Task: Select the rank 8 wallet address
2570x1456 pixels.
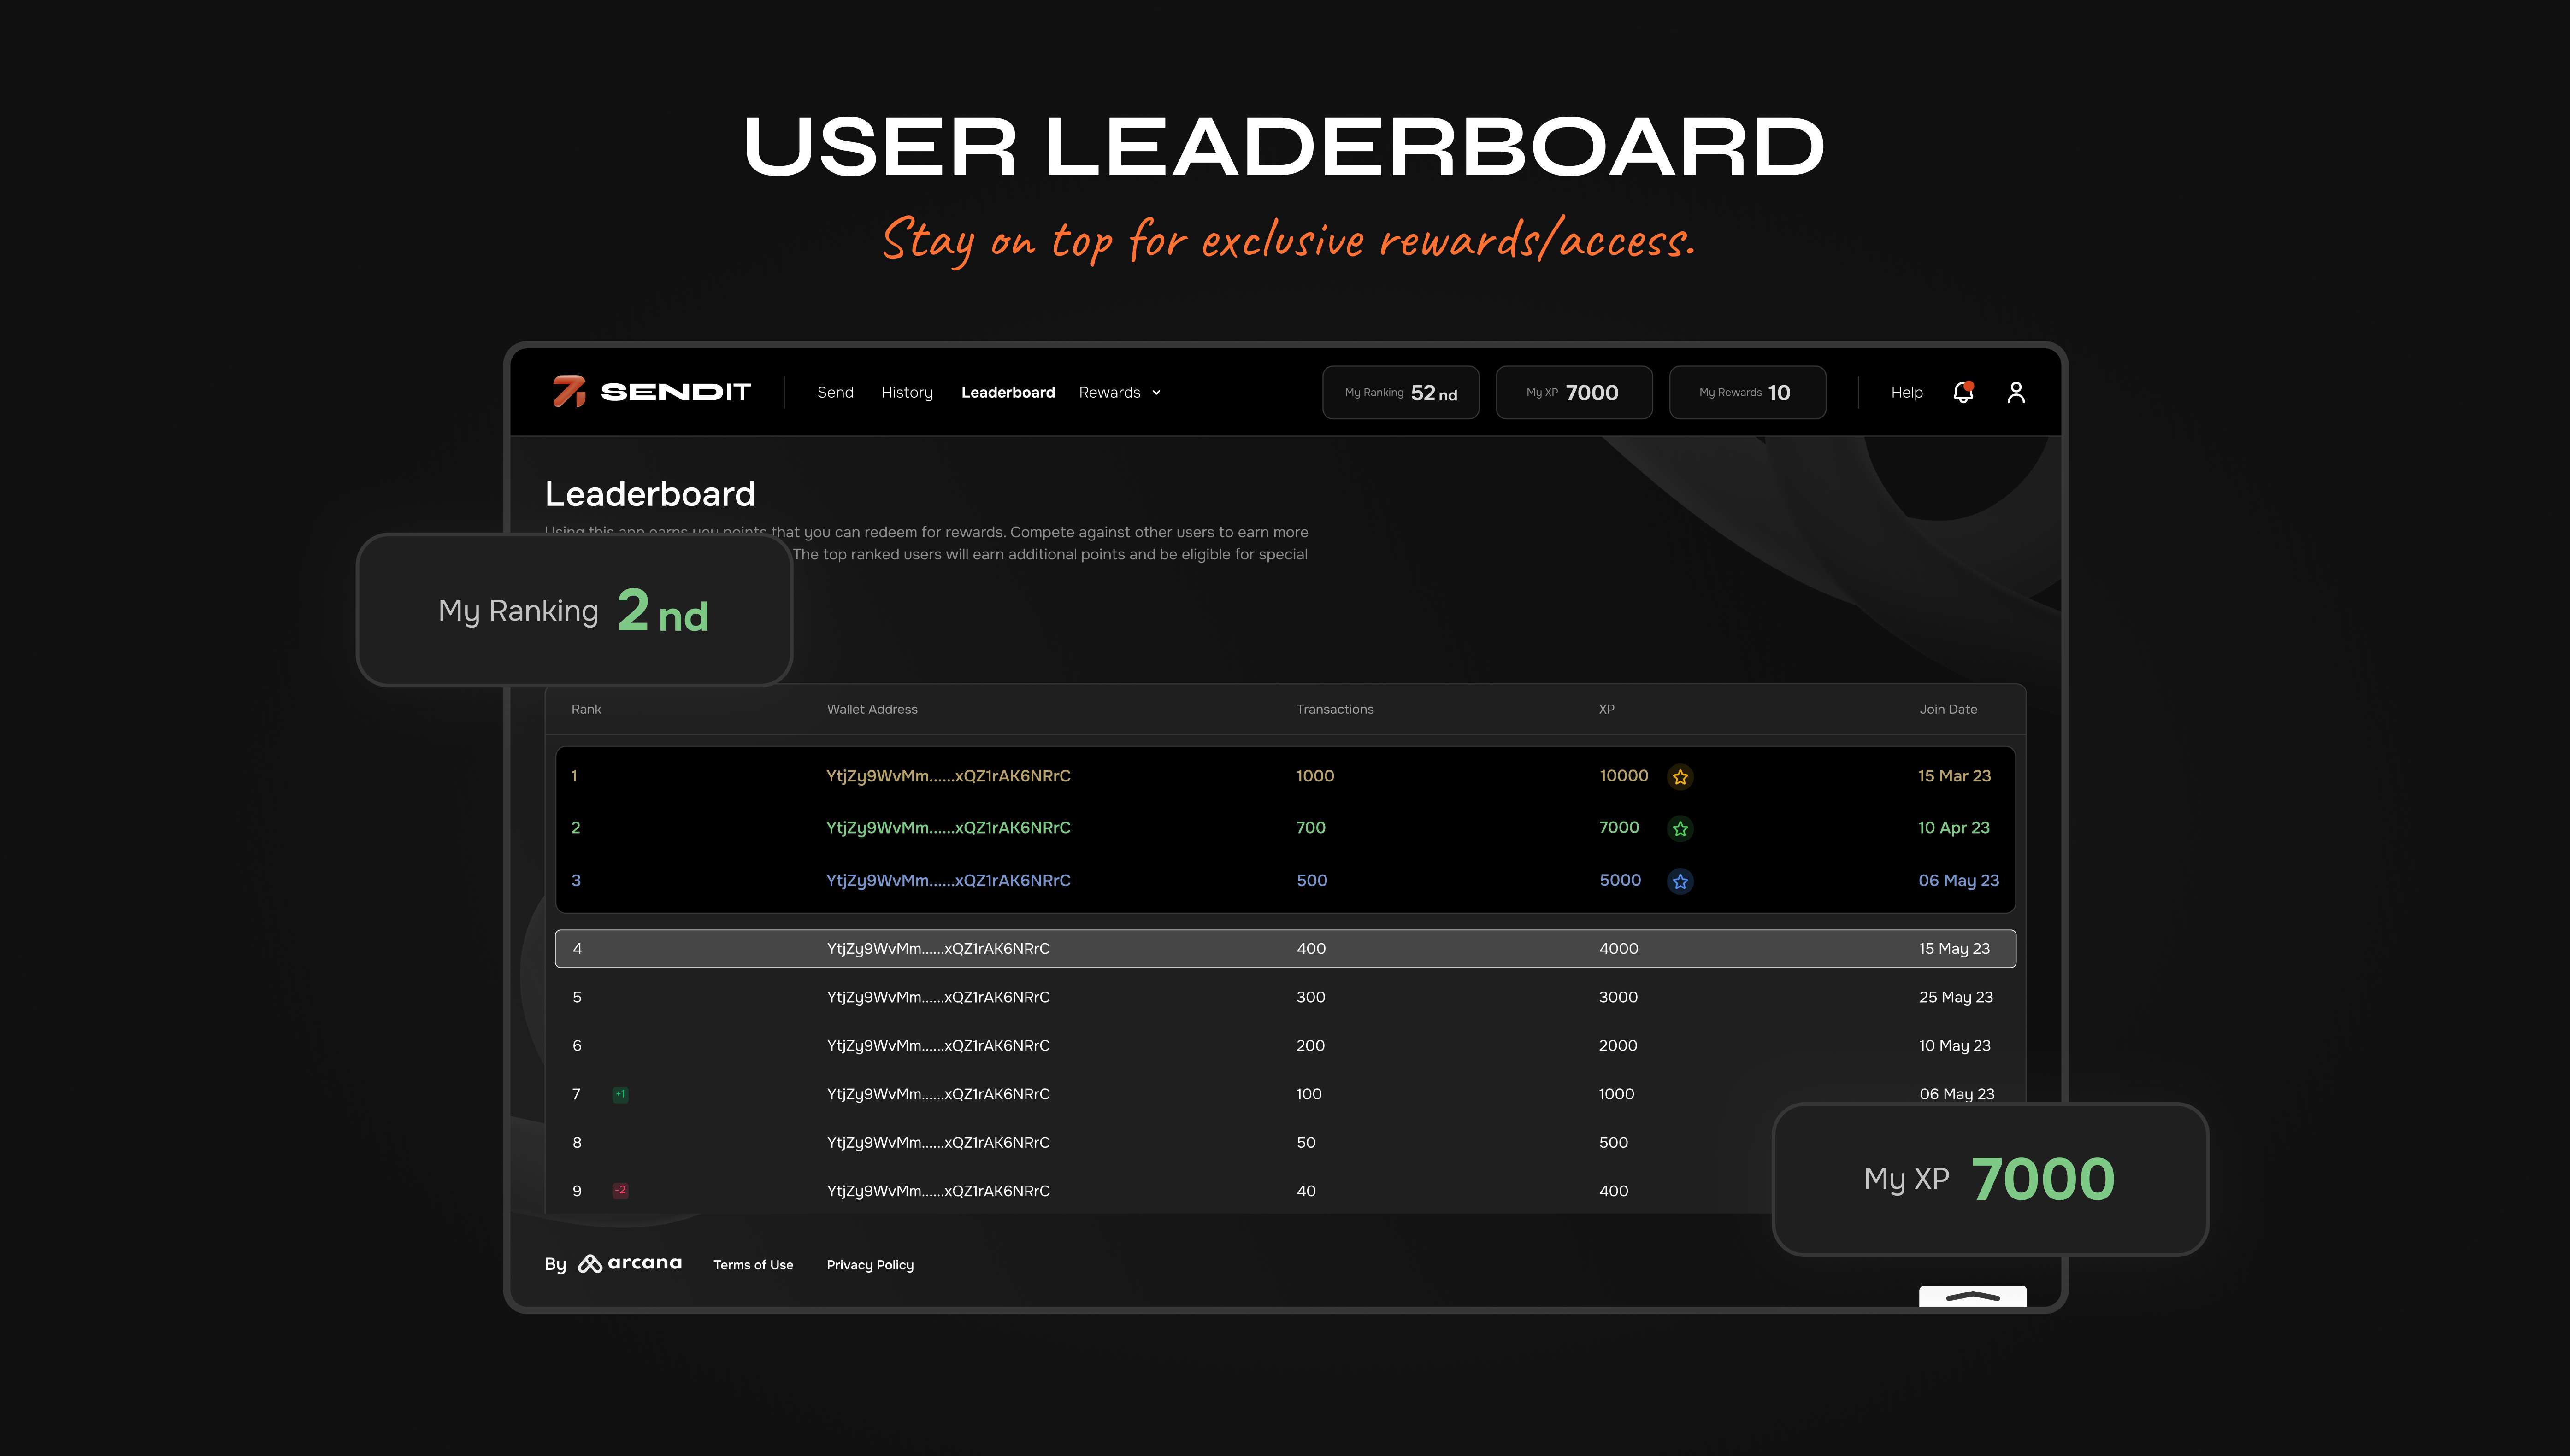Action: point(938,1142)
